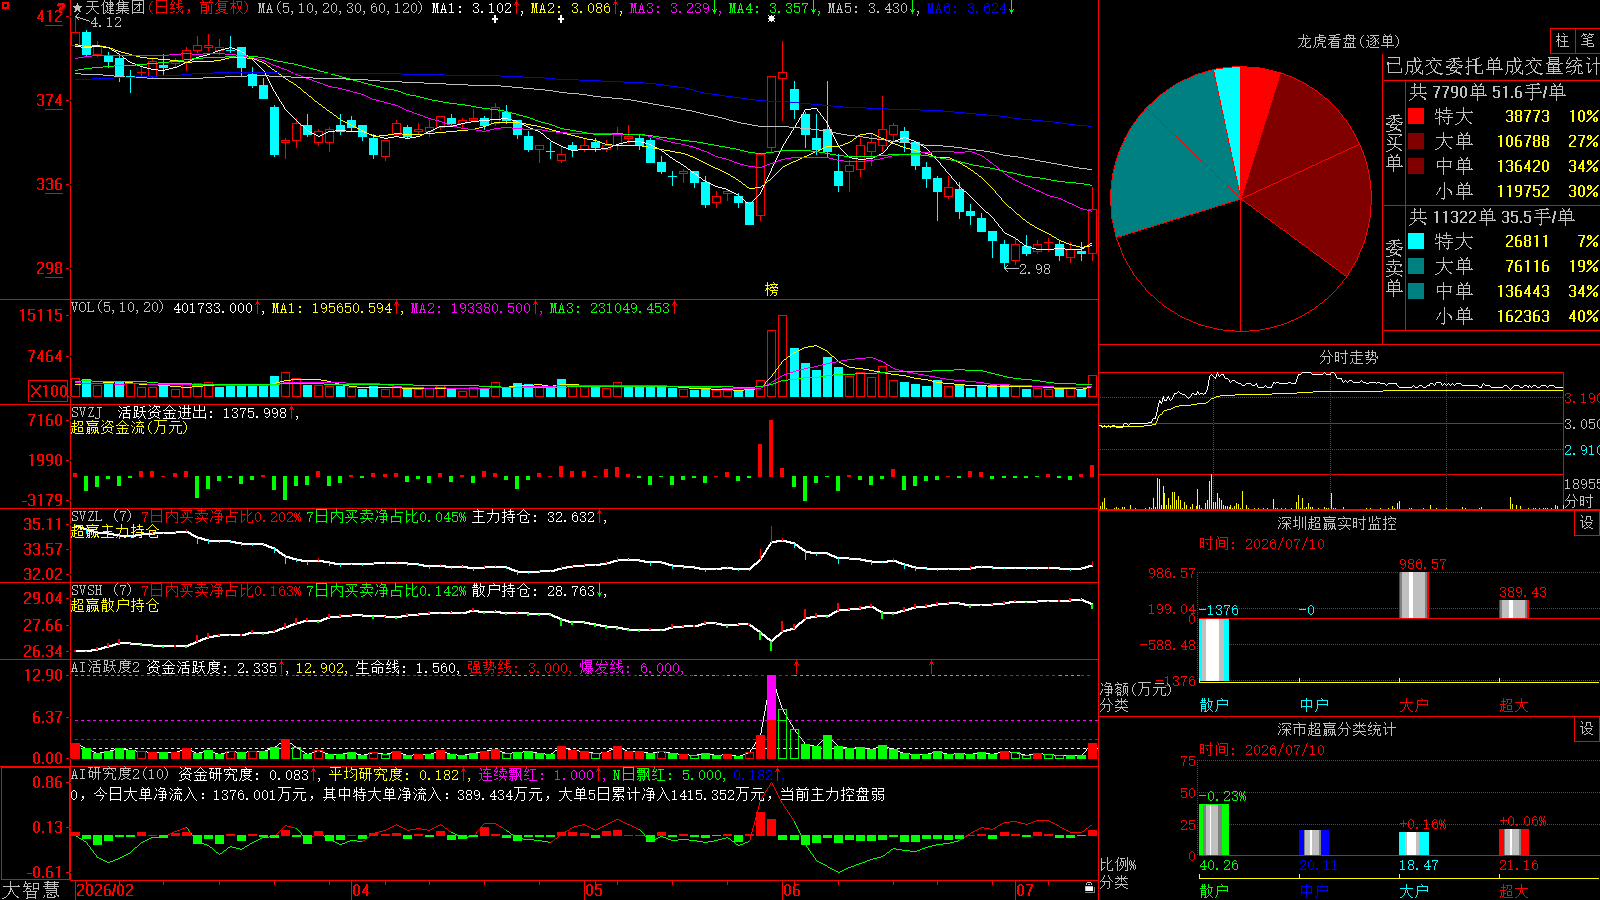
Task: Click the SVZL indicator name
Action: pyautogui.click(x=87, y=516)
